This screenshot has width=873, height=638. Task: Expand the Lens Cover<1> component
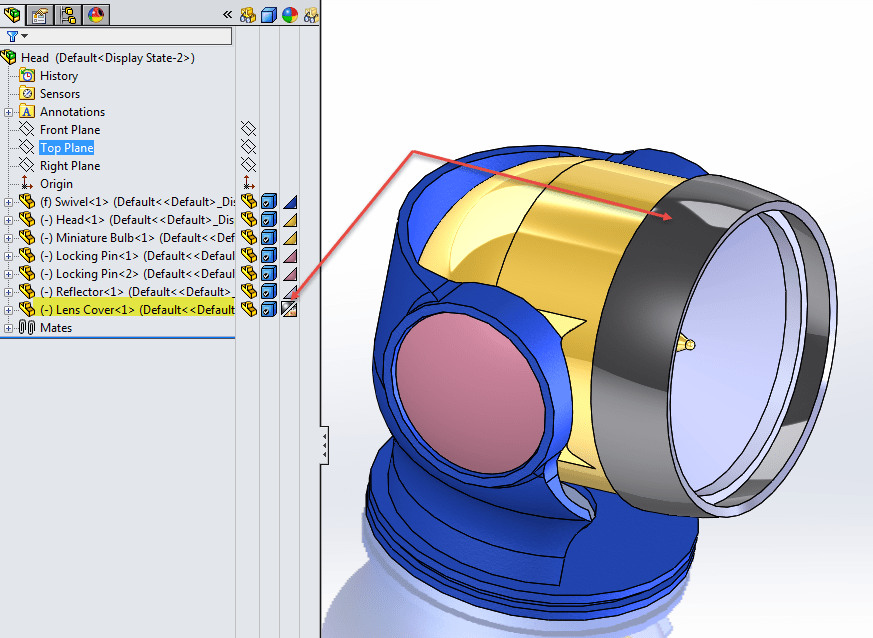(8, 310)
